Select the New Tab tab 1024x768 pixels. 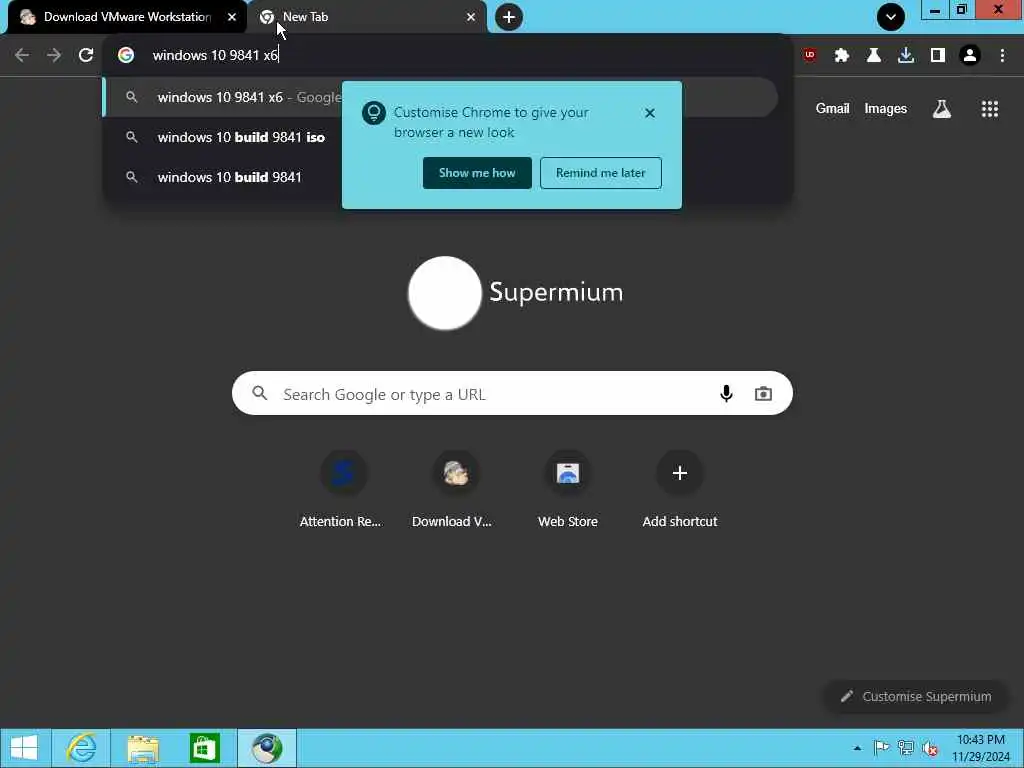pos(366,17)
